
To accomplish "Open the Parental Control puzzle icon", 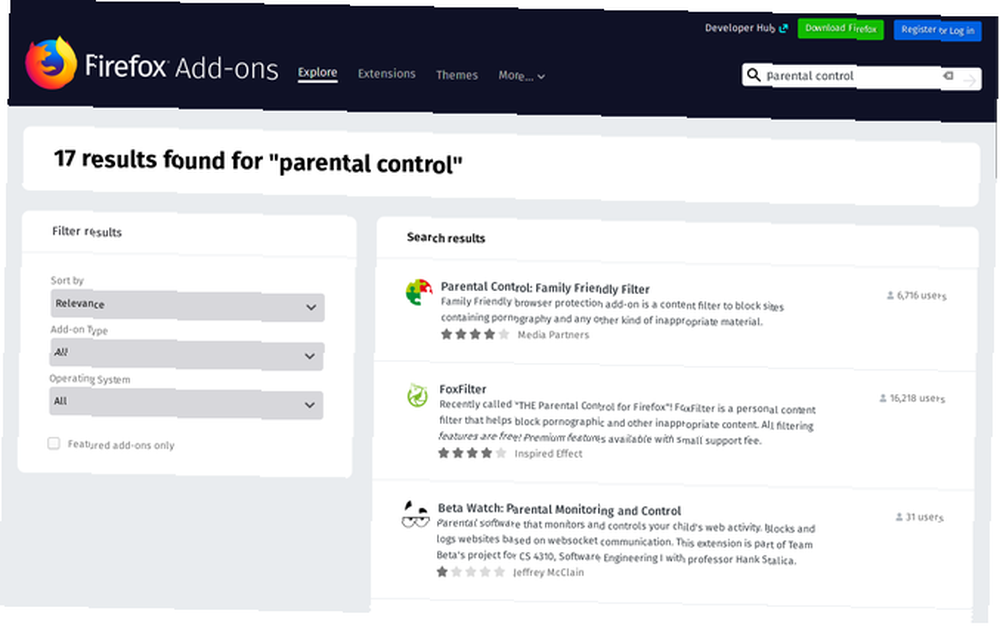I will (418, 293).
